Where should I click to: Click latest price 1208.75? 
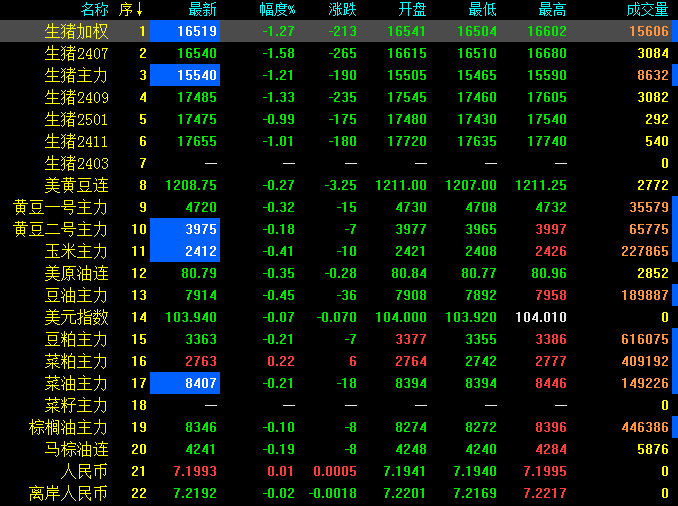pos(191,186)
